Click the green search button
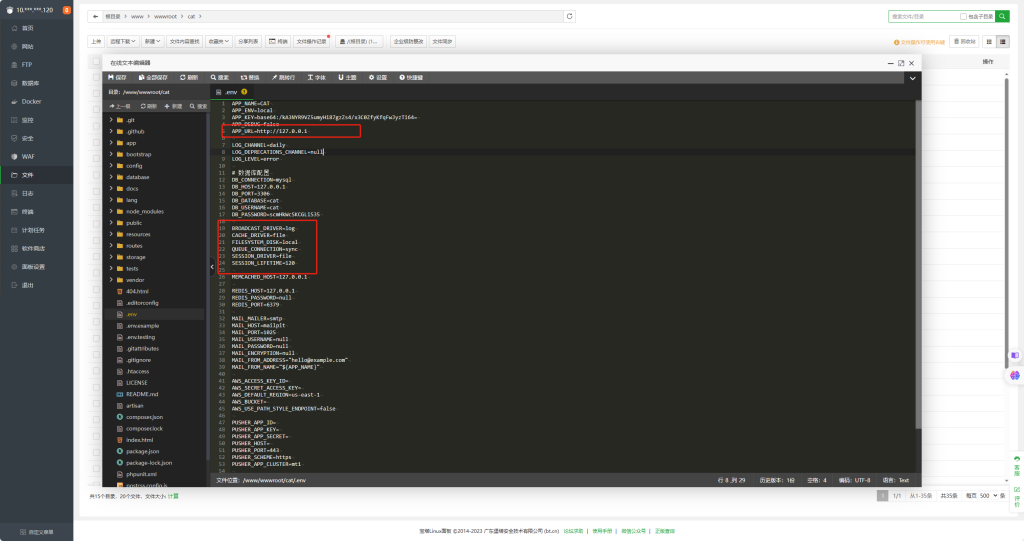Screen dimensions: 1024x541 coord(1002,16)
